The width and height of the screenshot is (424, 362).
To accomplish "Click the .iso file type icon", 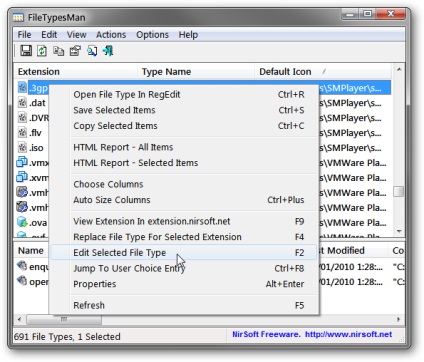I will click(x=22, y=147).
